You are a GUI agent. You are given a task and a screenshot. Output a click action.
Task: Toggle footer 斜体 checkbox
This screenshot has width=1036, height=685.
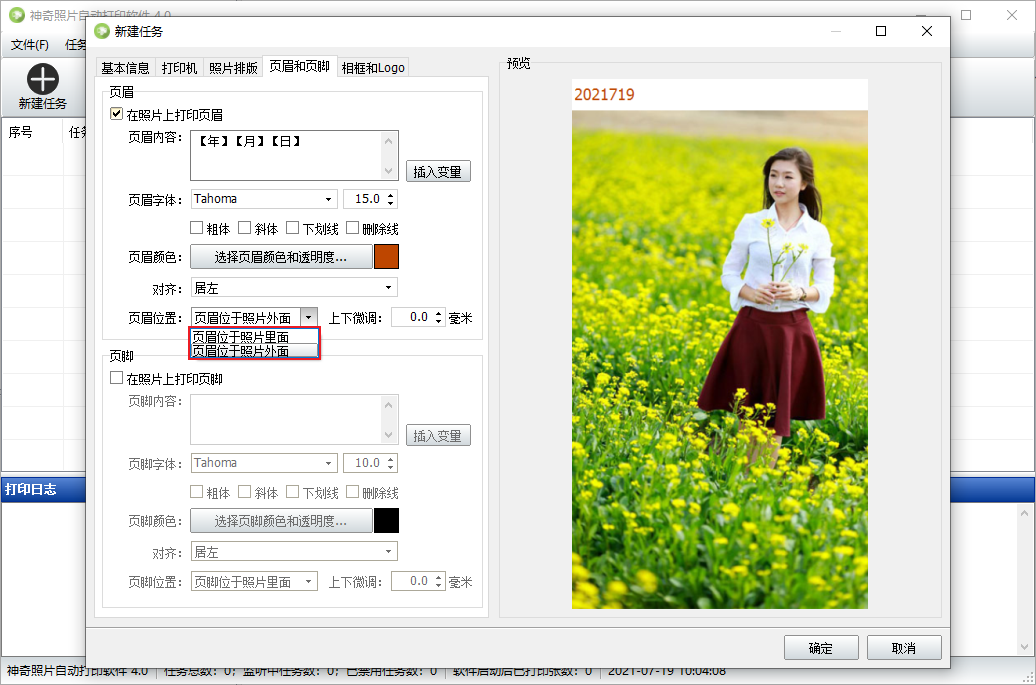click(x=244, y=492)
